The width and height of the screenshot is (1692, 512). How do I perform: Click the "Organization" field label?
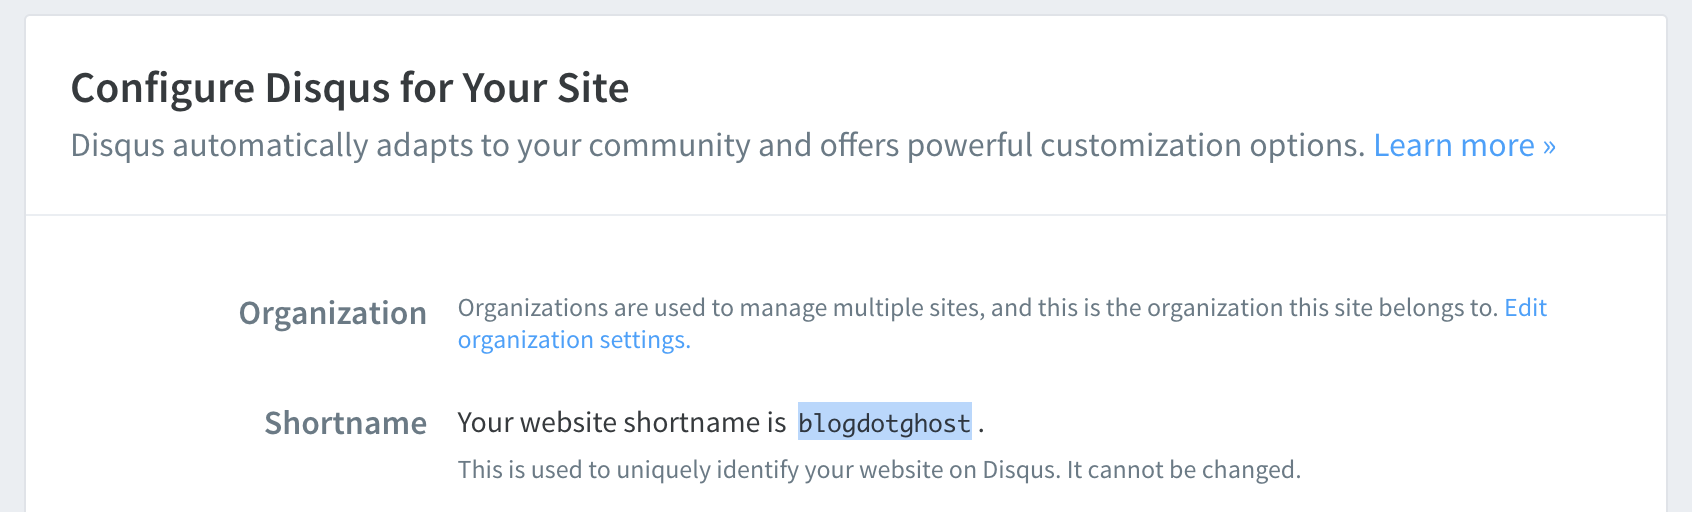point(332,313)
